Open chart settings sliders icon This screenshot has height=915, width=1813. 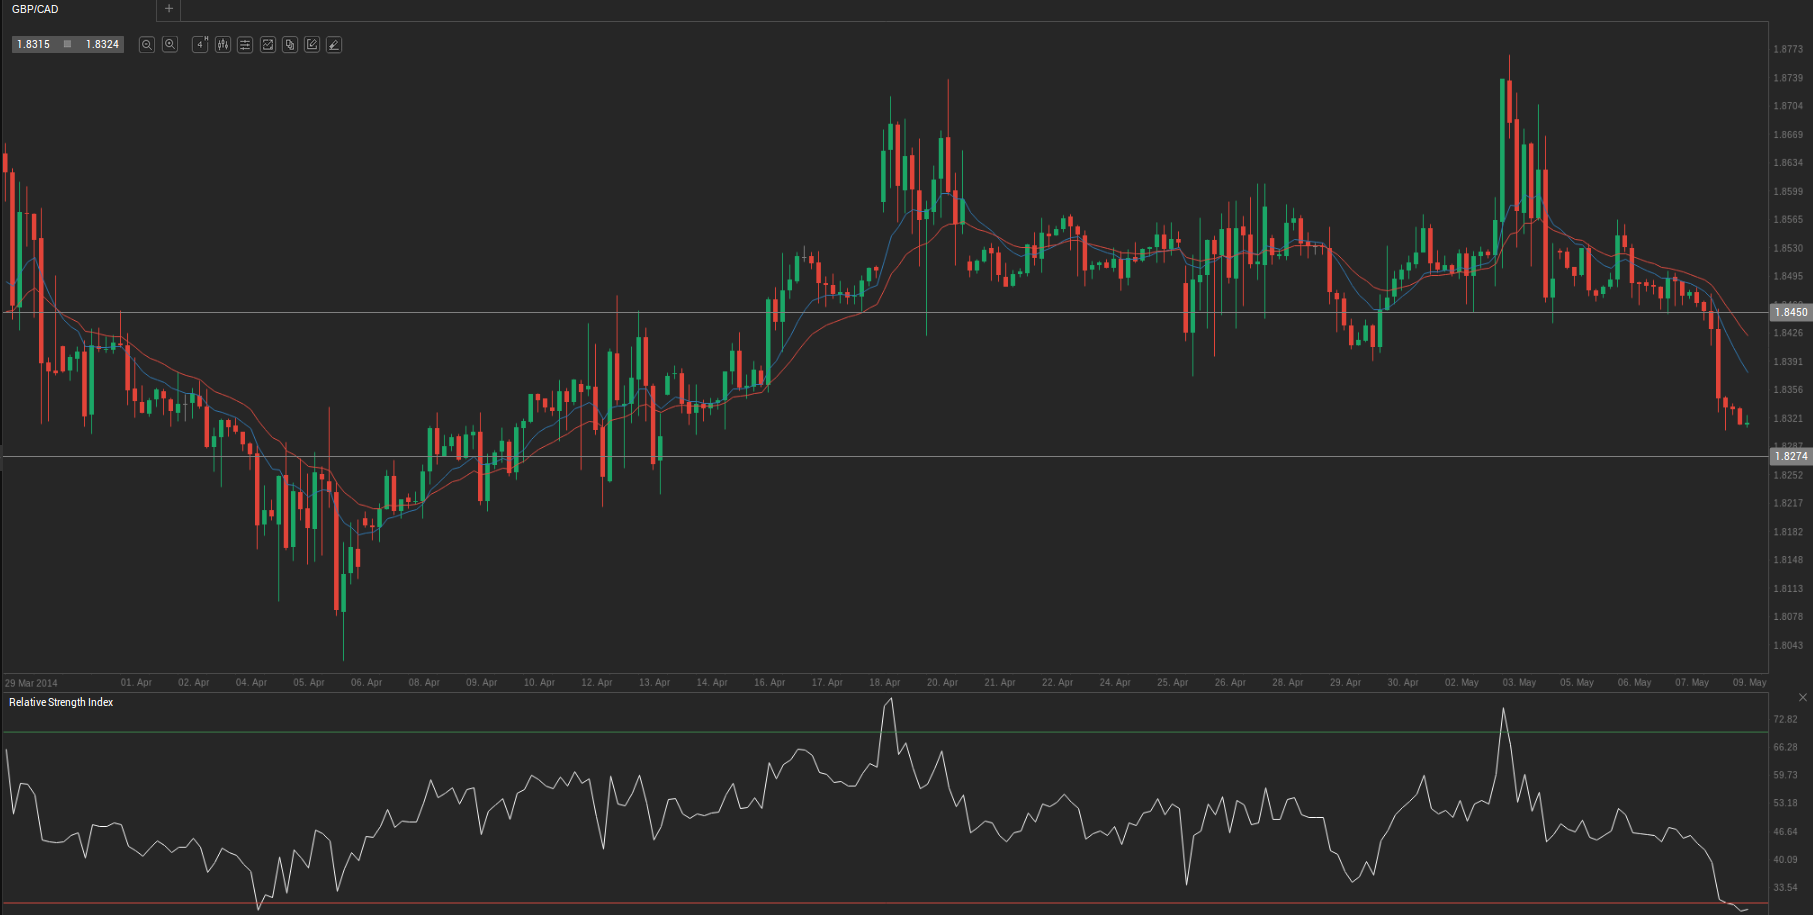point(245,45)
